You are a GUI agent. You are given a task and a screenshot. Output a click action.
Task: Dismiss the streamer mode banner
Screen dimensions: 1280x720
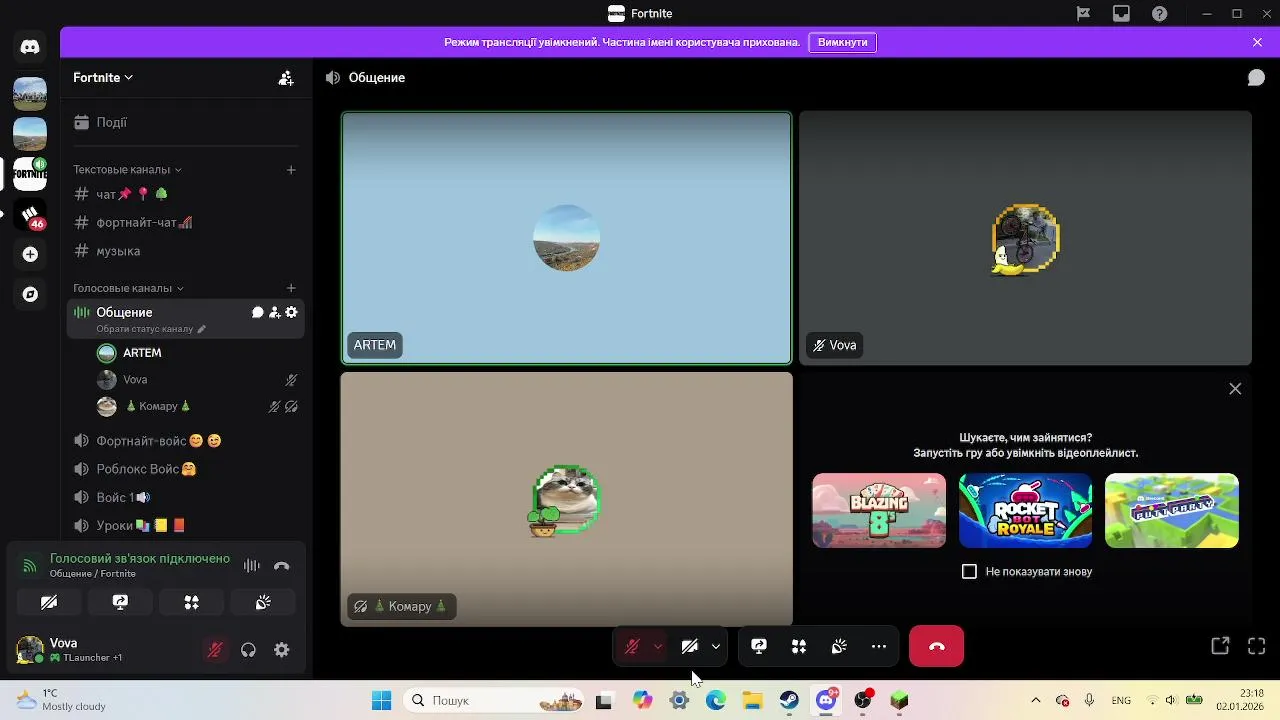1257,42
